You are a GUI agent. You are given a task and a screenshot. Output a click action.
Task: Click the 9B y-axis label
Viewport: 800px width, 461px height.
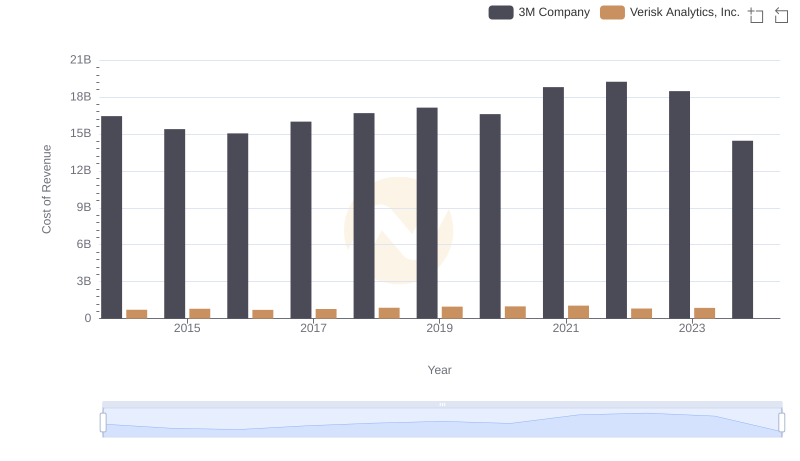coord(84,208)
